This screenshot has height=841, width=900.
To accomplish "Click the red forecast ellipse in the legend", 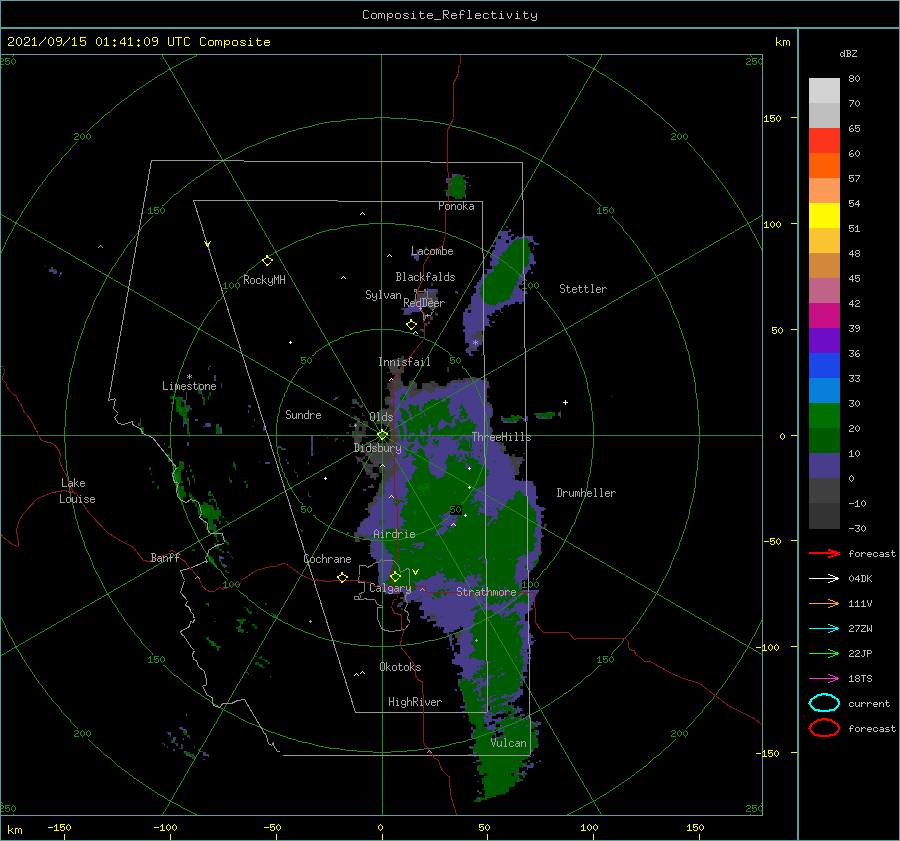I will pos(824,728).
